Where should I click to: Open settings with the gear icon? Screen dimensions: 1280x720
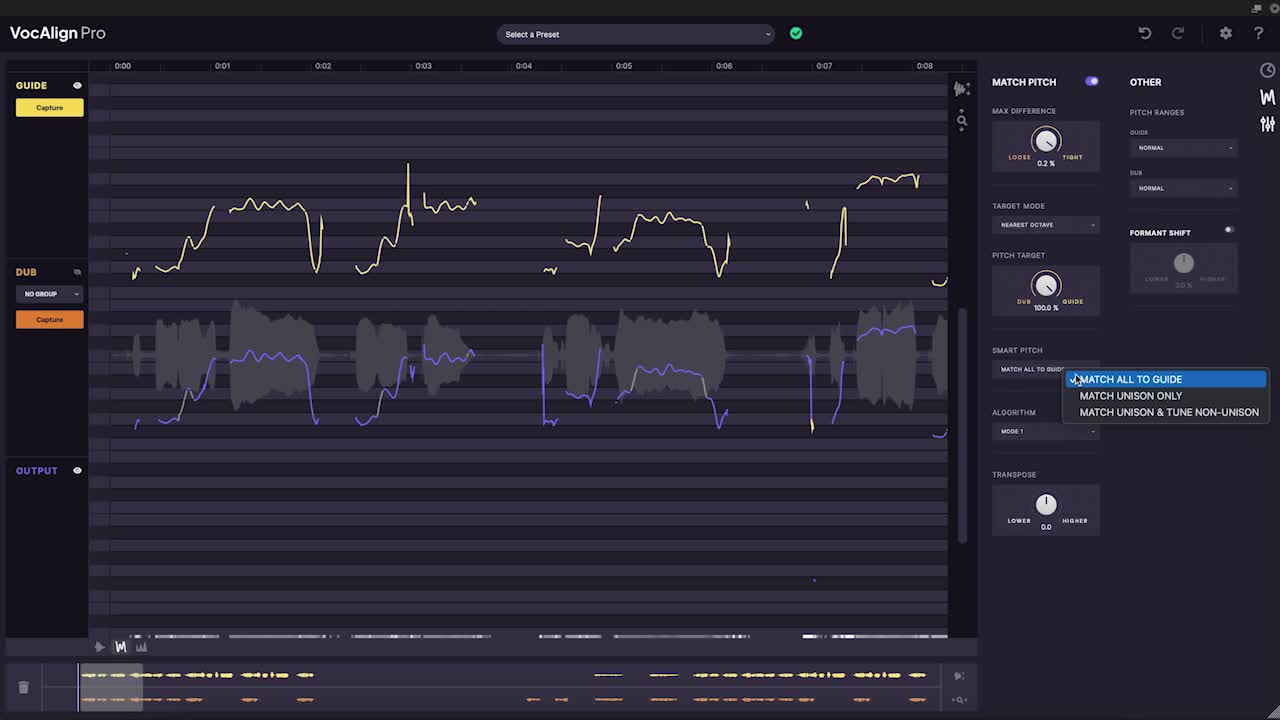[1226, 33]
